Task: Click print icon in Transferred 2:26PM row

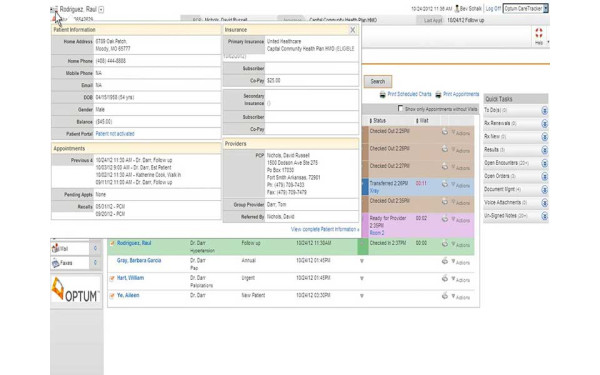Action: pos(445,184)
